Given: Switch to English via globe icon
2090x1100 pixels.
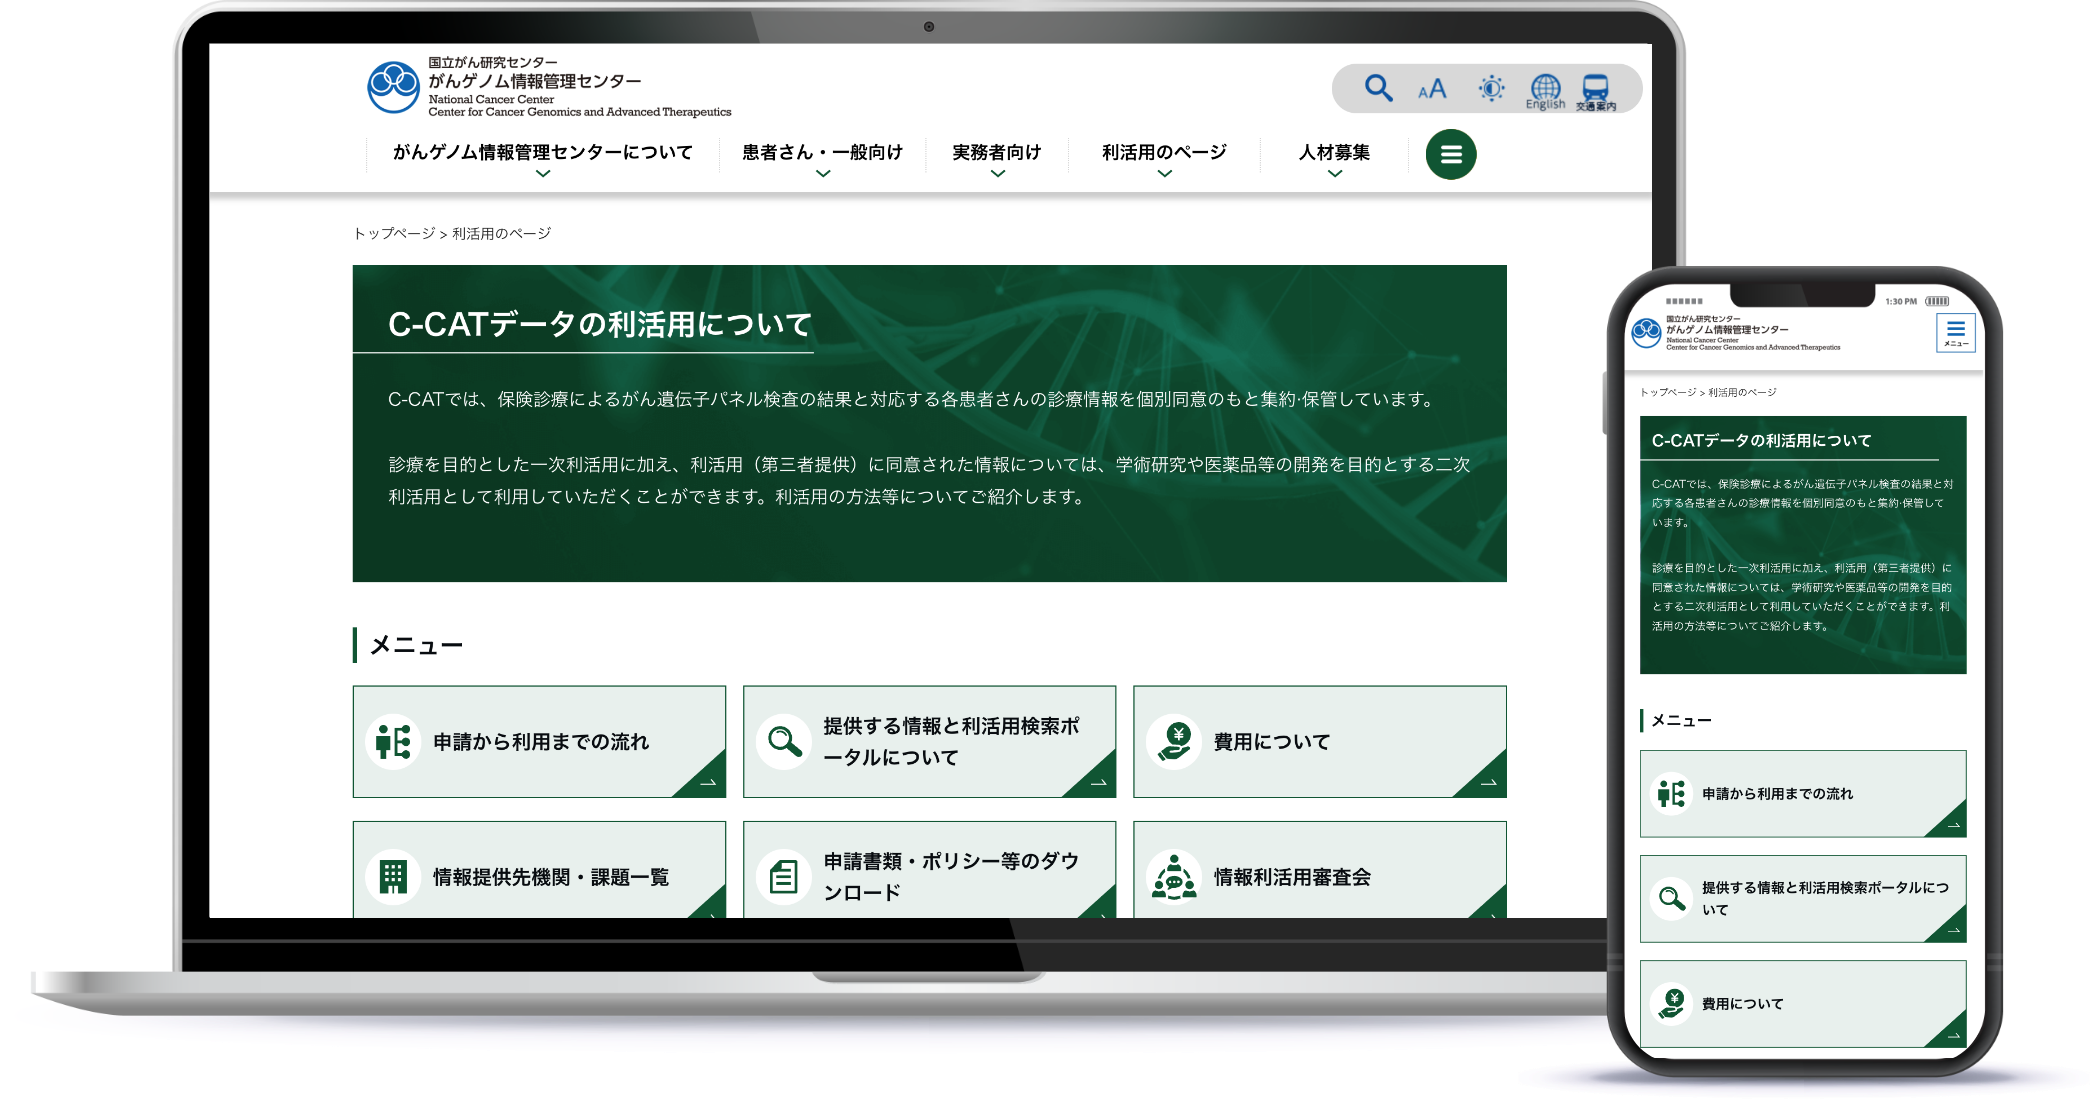Looking at the screenshot, I should [x=1545, y=91].
